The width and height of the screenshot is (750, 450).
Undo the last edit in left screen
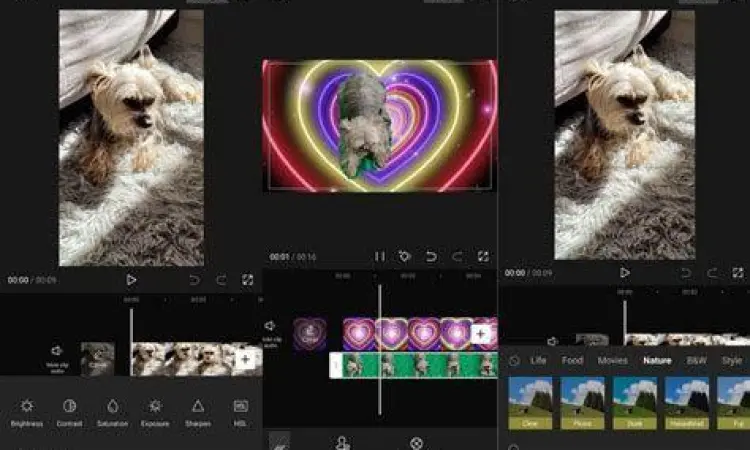(x=194, y=280)
